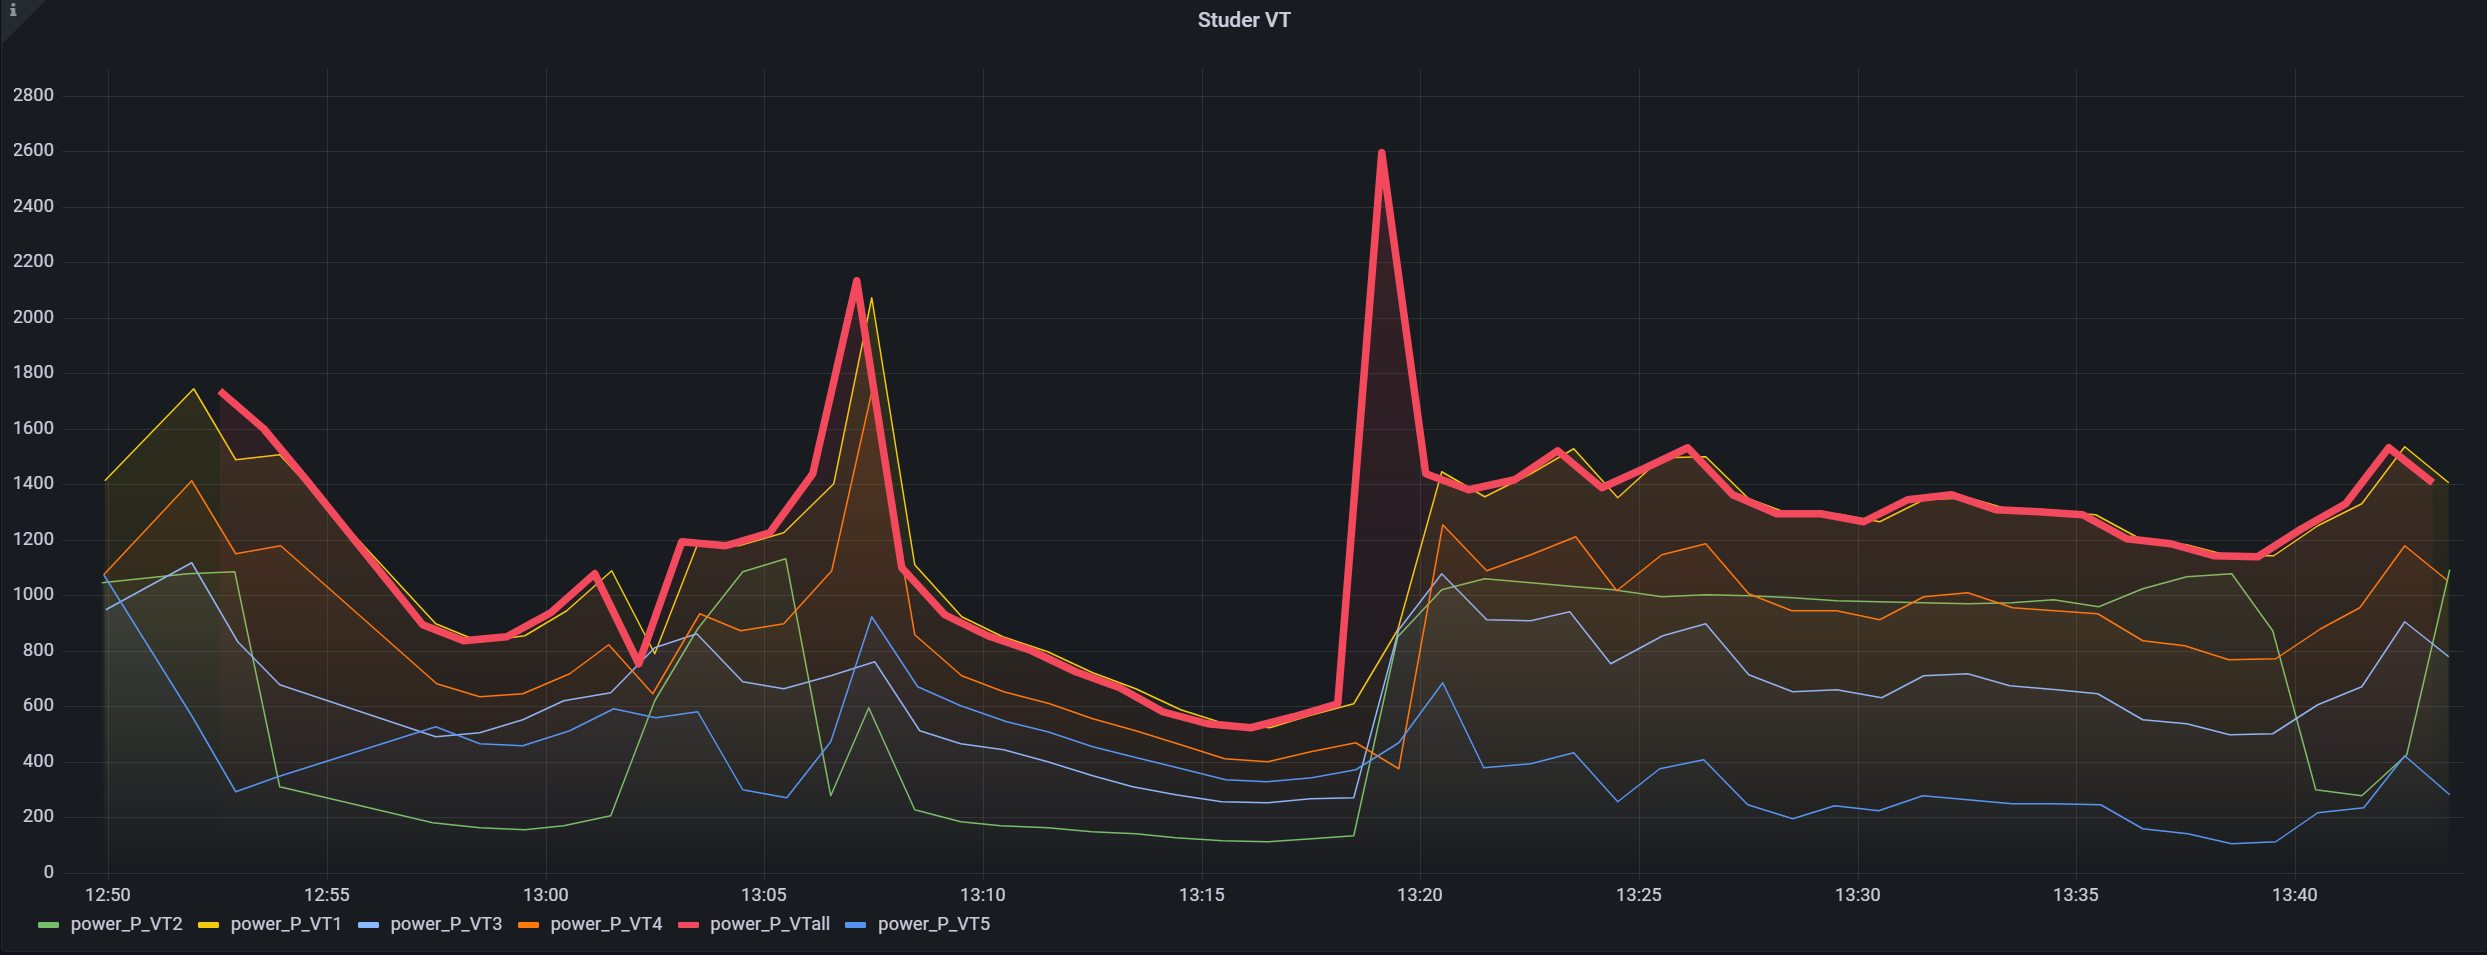The width and height of the screenshot is (2487, 955).
Task: Click the 13:30 time axis label
Action: click(1857, 895)
